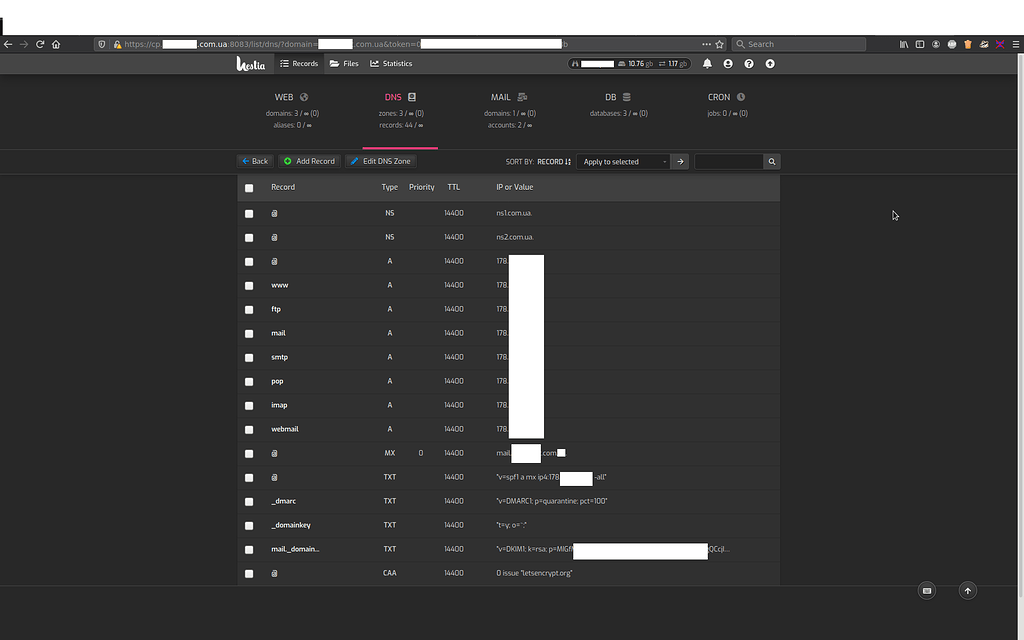
Task: Click the search magnifier button beside the filter box
Action: [772, 161]
